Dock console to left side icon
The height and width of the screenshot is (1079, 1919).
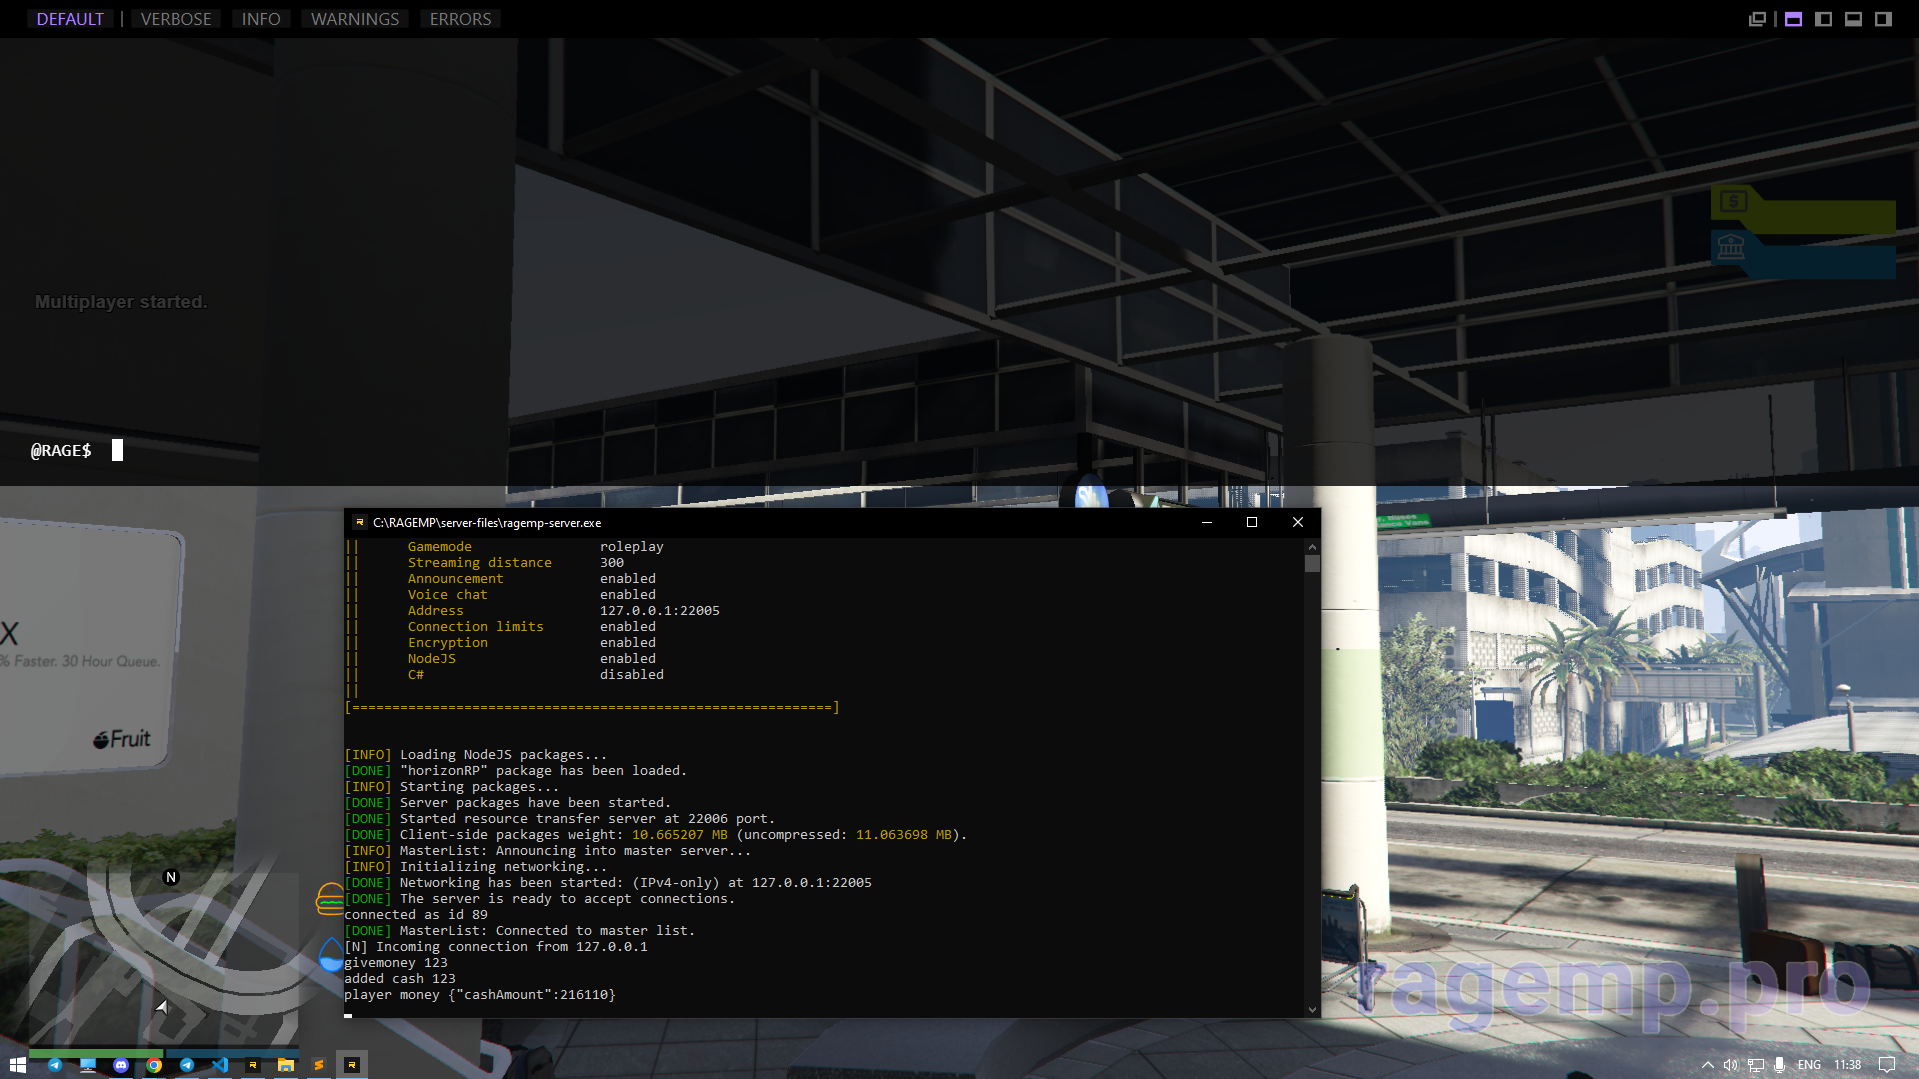tap(1823, 19)
